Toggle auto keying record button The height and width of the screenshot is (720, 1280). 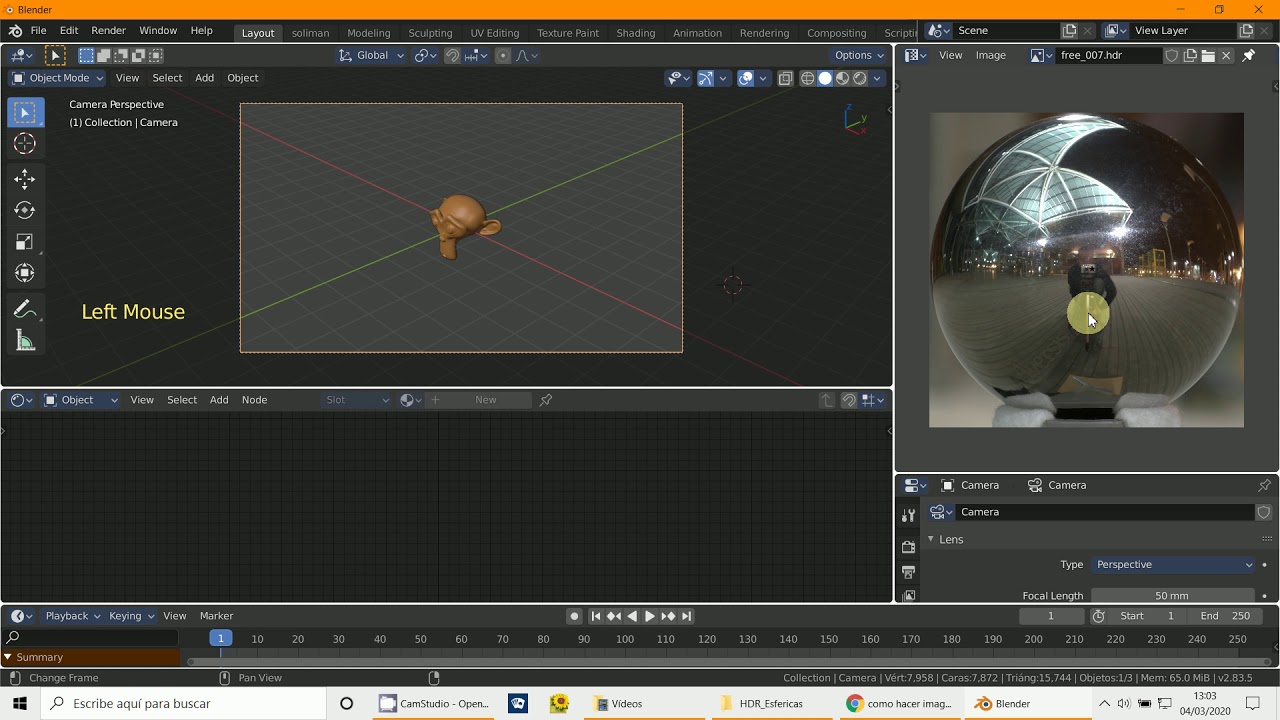pos(574,616)
